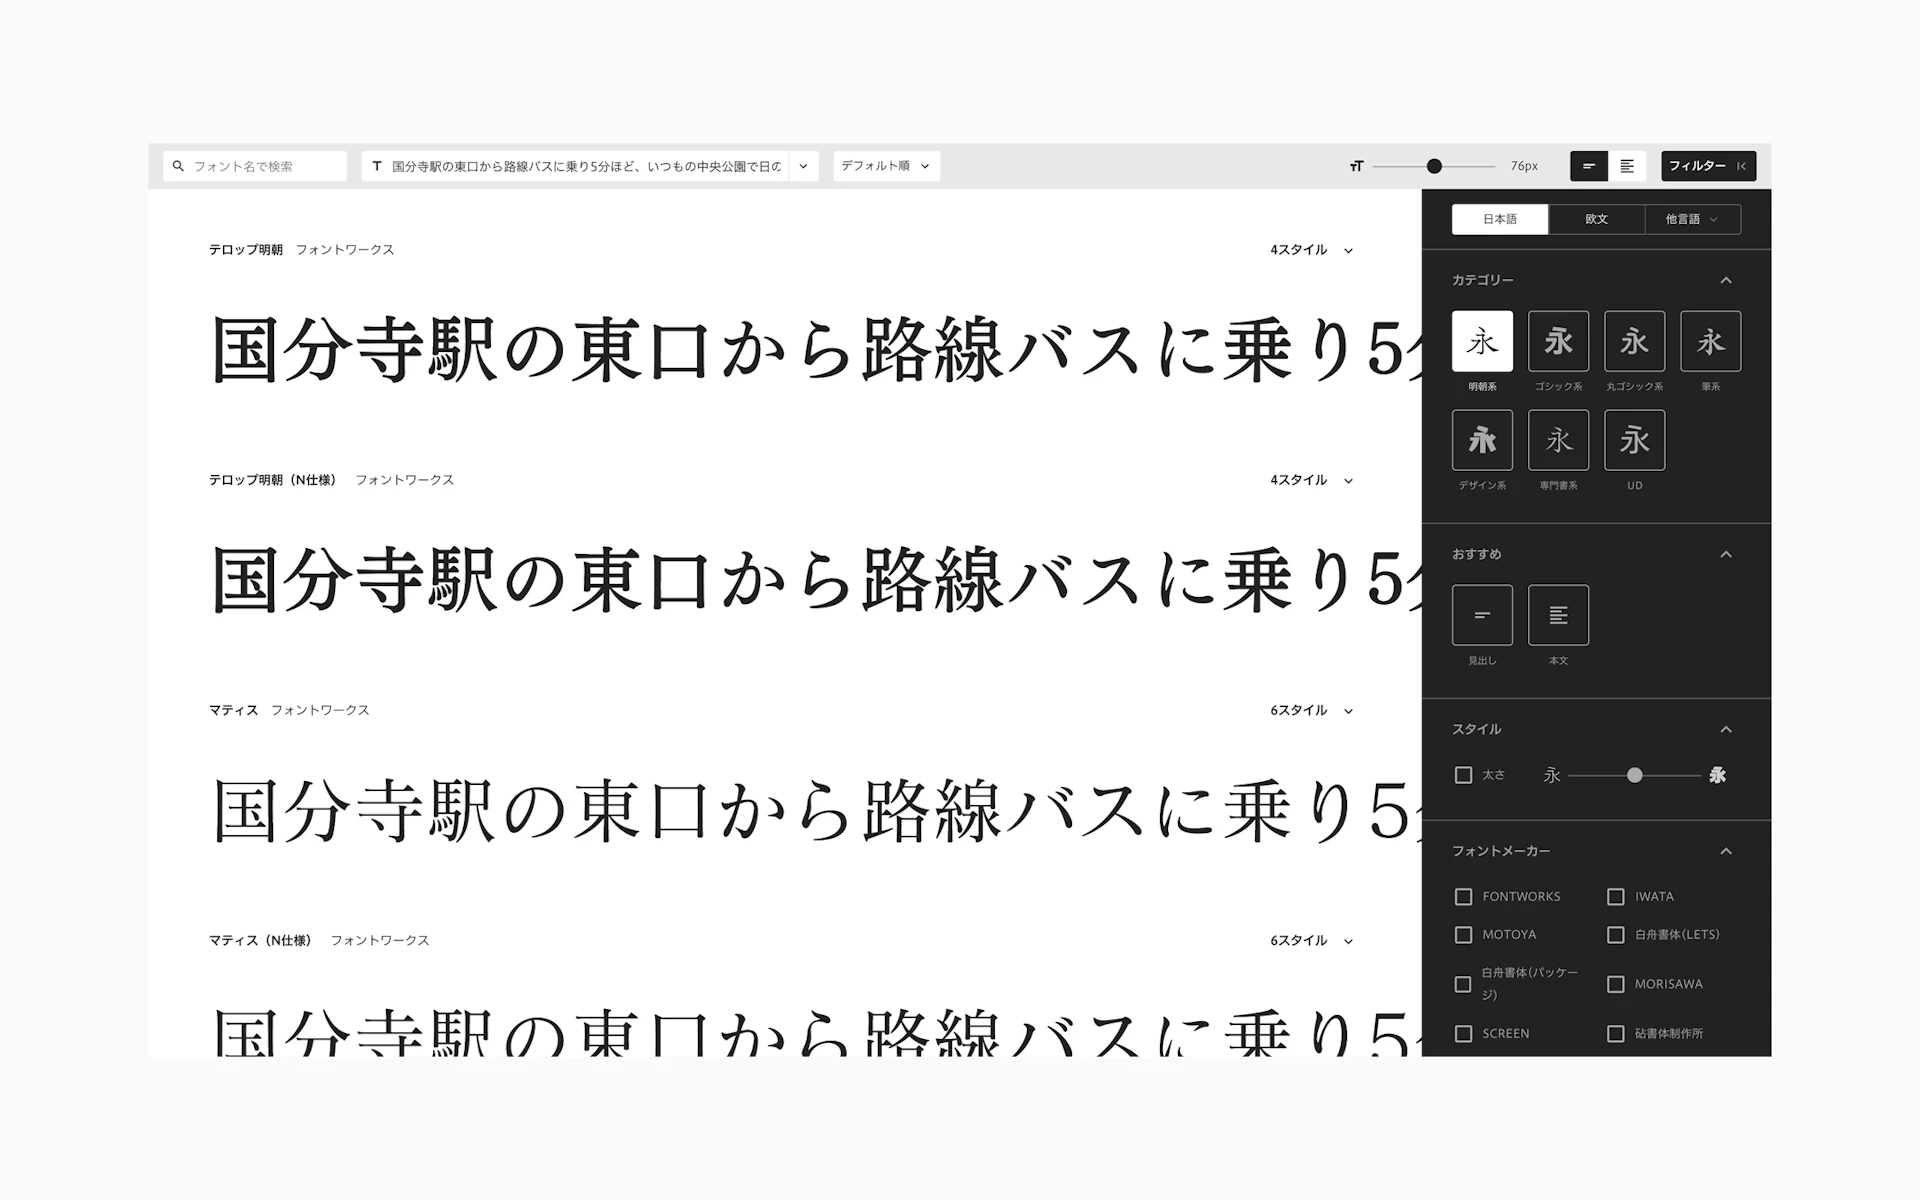Image resolution: width=1920 pixels, height=1200 pixels.
Task: Adjust the font size slider handle
Action: pos(1434,166)
